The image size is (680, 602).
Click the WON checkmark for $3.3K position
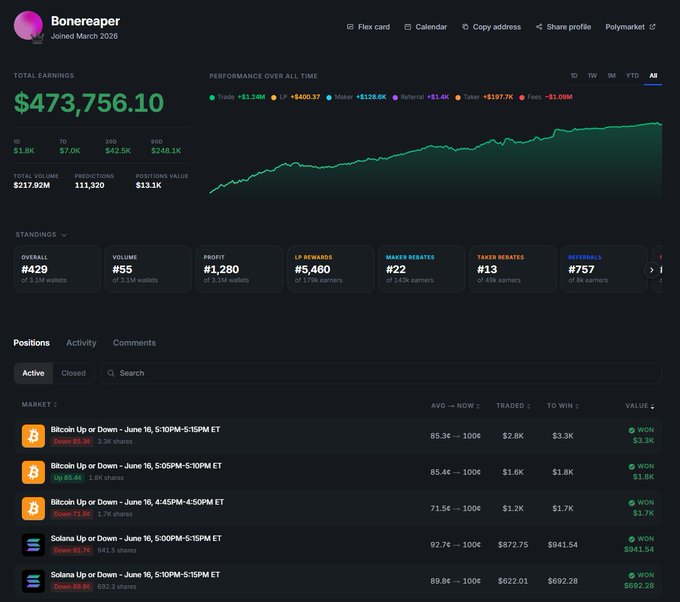[631, 430]
